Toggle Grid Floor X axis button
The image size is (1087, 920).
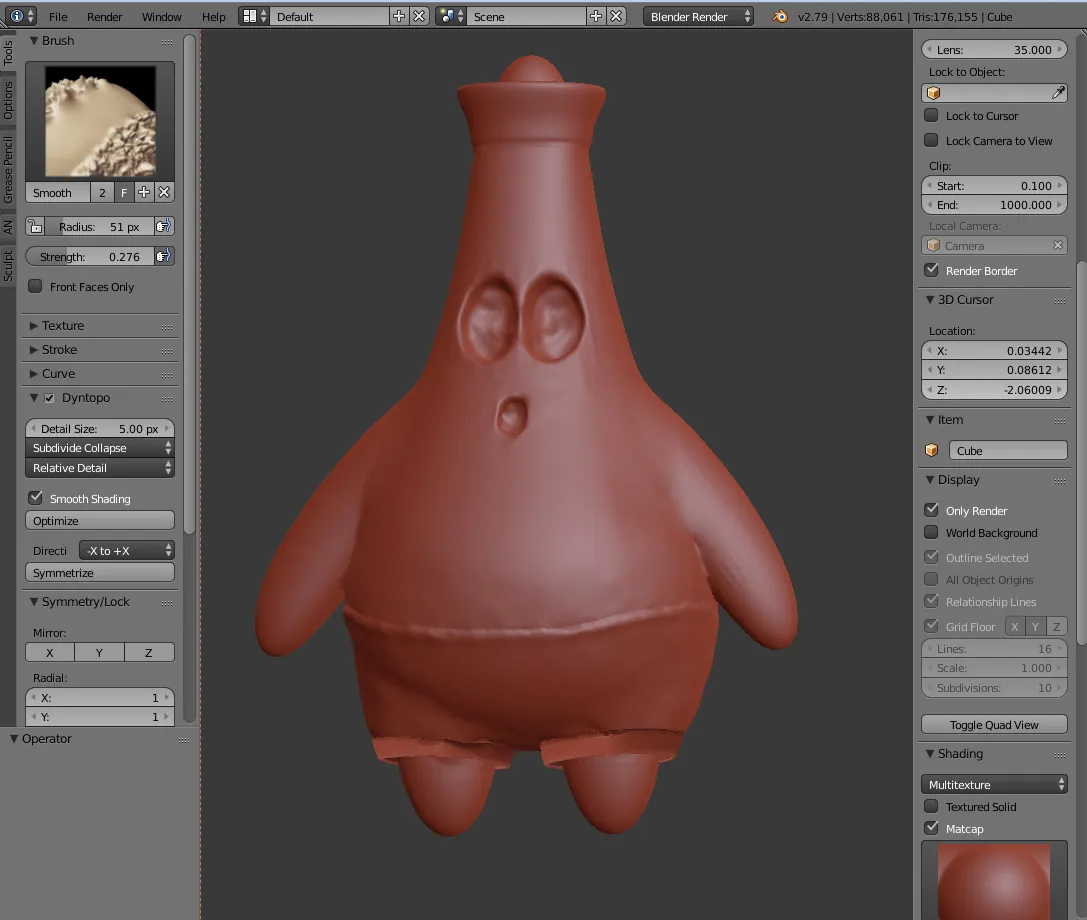click(x=1014, y=627)
